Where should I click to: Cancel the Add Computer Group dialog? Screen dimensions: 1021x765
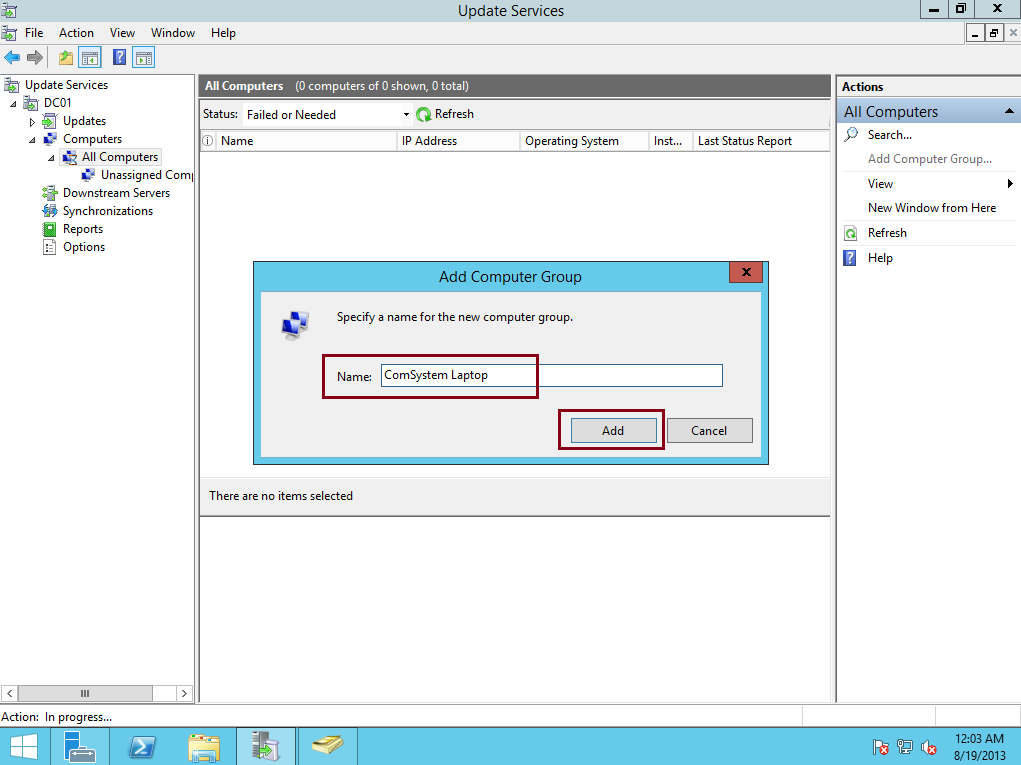pos(709,430)
